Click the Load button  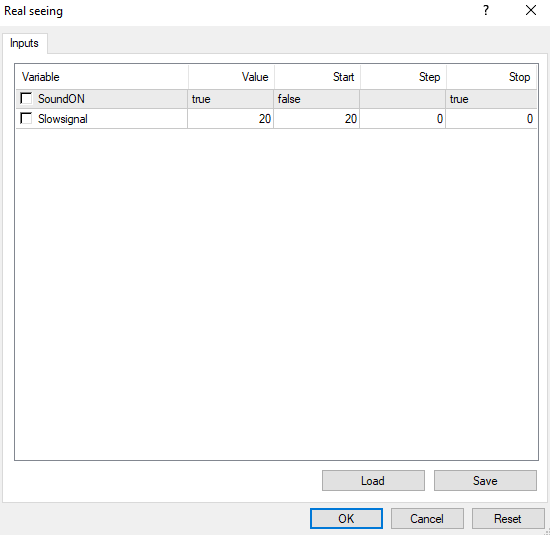click(x=373, y=481)
